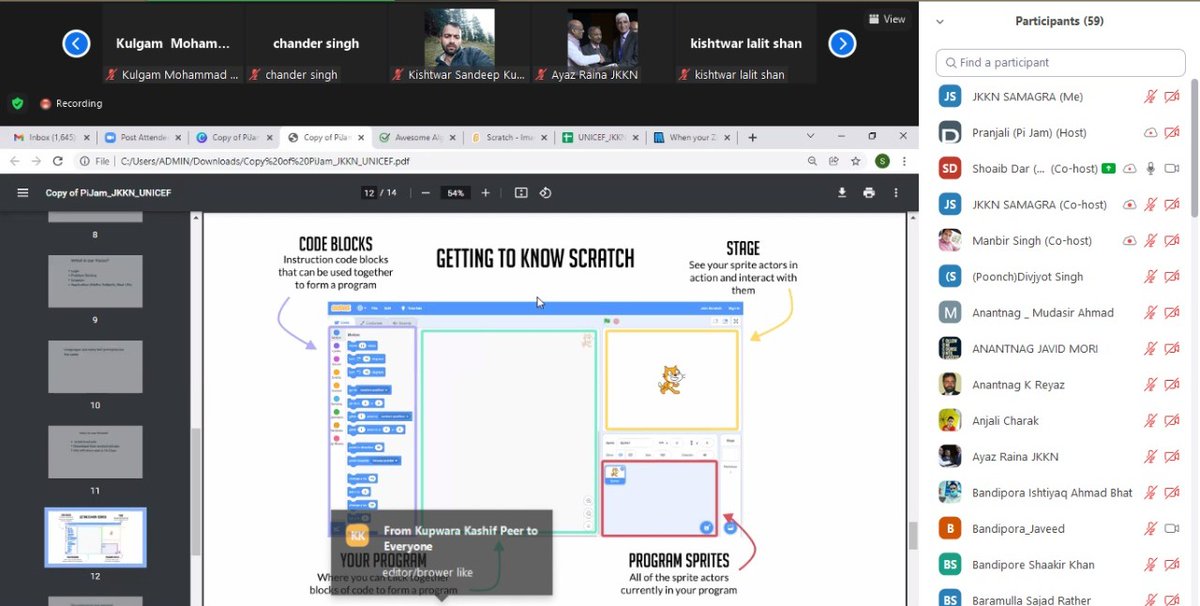The image size is (1200, 606).
Task: Select Ayaz Raina JKKN video tile
Action: (603, 44)
